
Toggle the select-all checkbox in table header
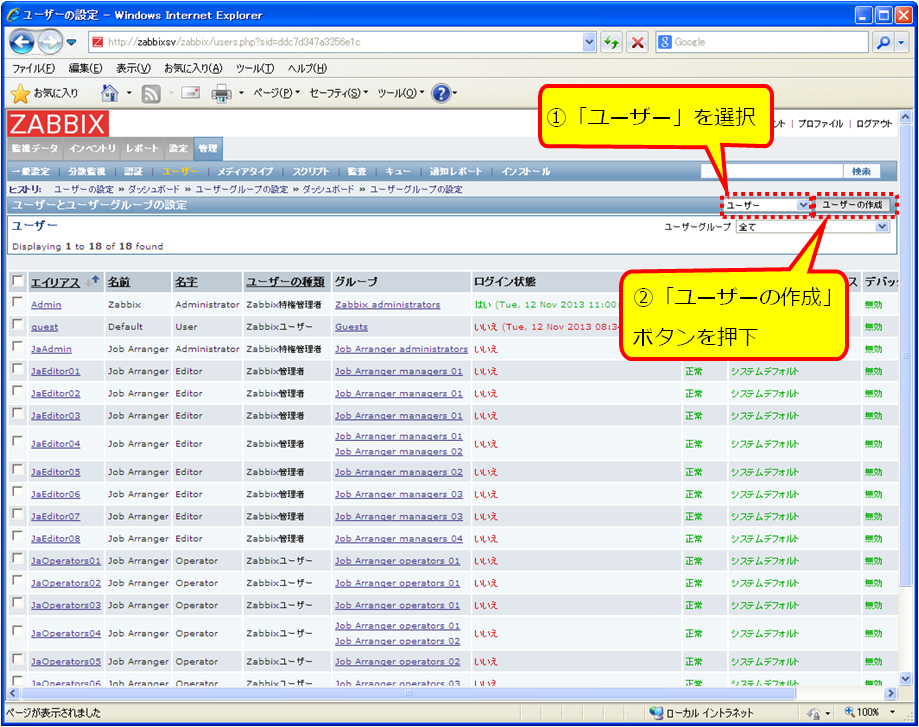pos(18,281)
